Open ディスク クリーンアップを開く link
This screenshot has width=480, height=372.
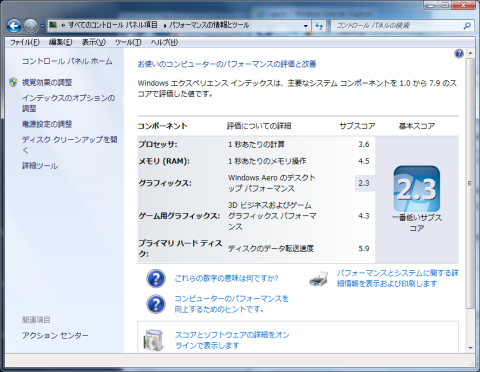click(x=69, y=145)
